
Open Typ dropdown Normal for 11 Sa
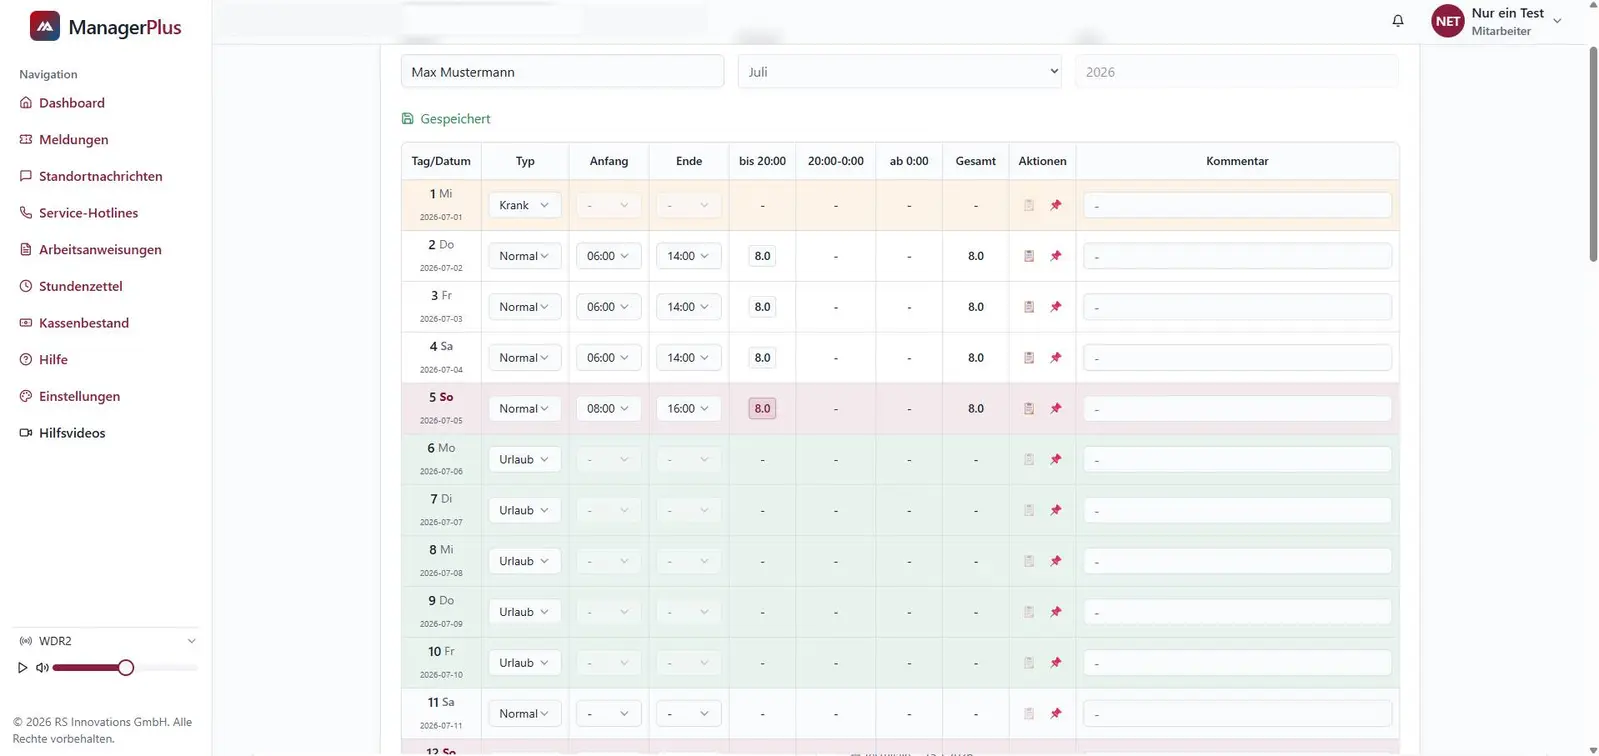pyautogui.click(x=525, y=714)
